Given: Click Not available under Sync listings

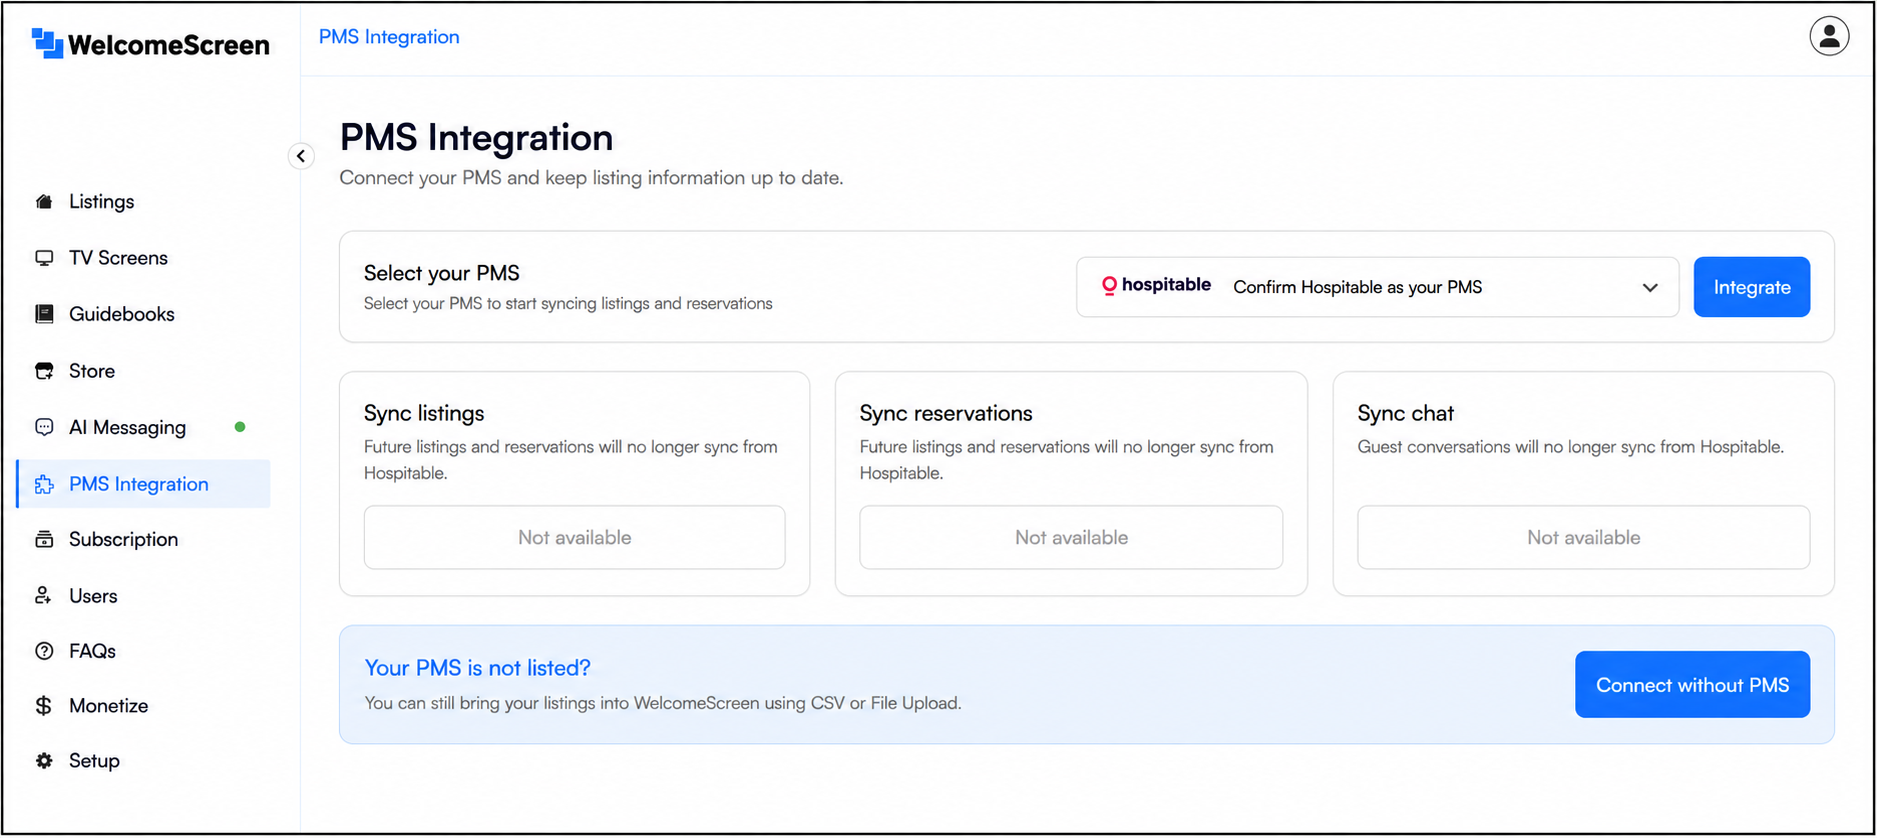Looking at the screenshot, I should [574, 537].
